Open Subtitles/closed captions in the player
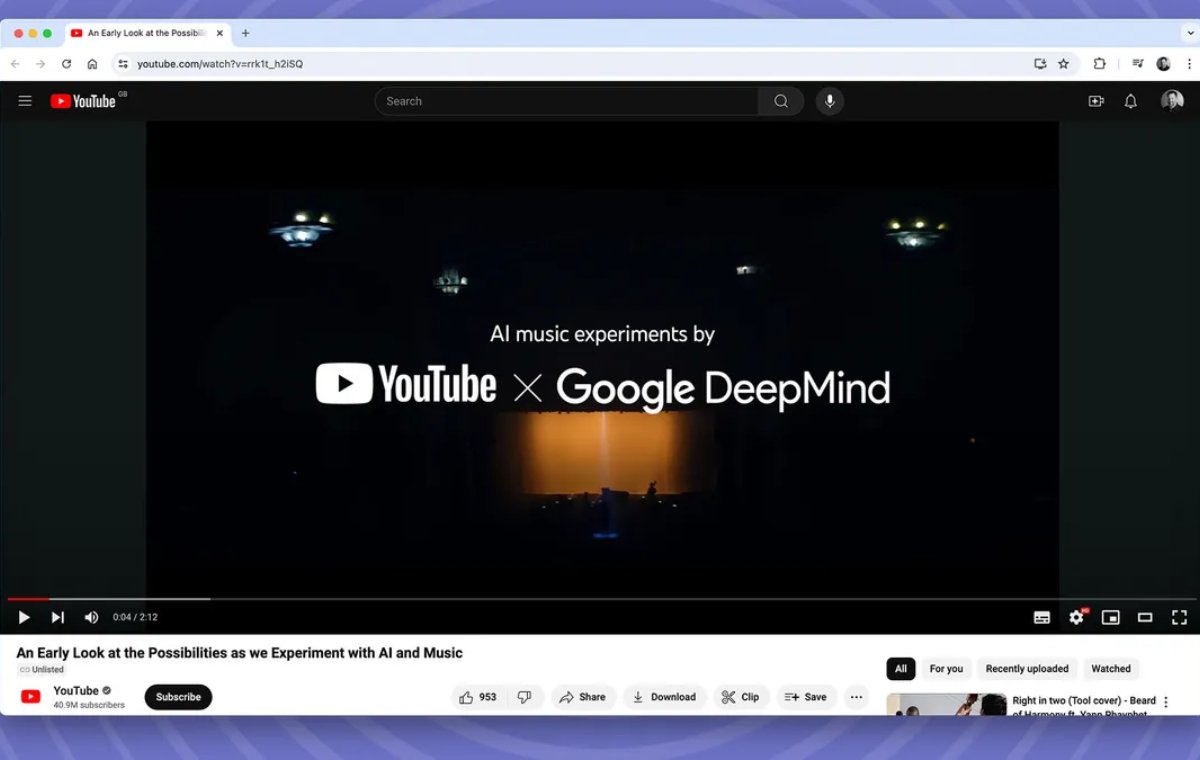The image size is (1200, 760). pos(1041,617)
